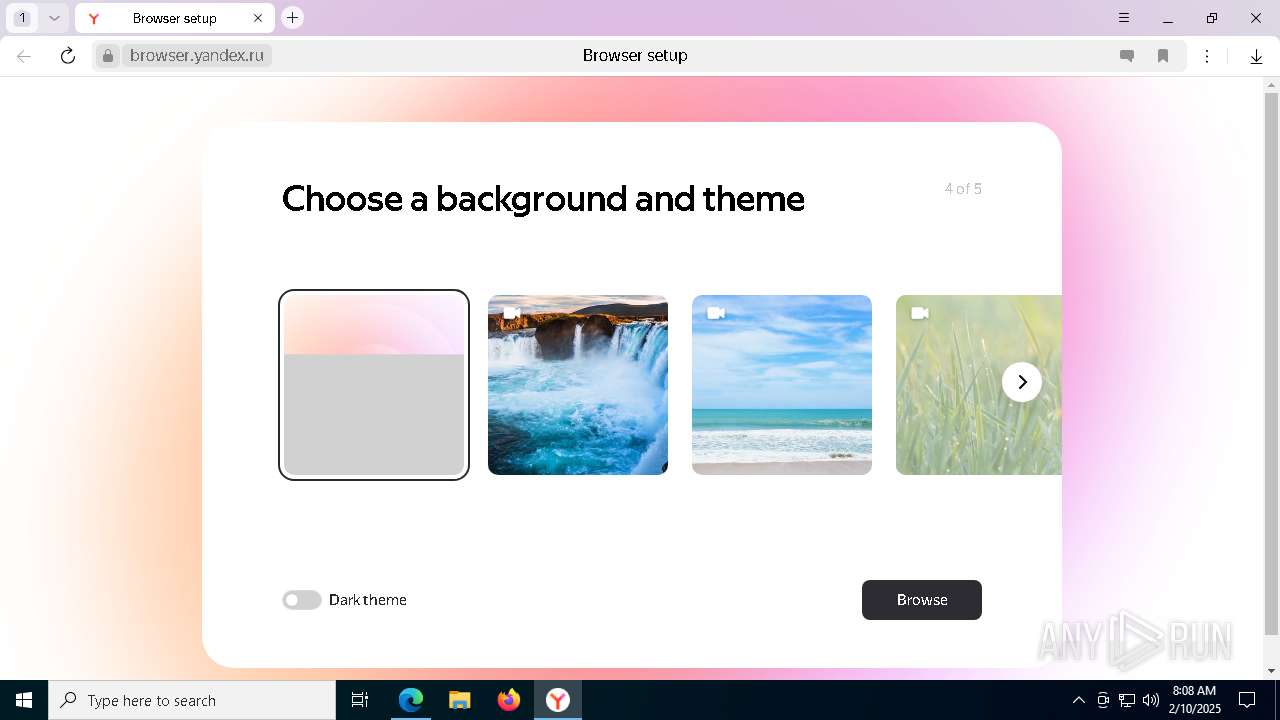This screenshot has height=720, width=1280.
Task: Open File Explorer from taskbar
Action: click(x=460, y=700)
